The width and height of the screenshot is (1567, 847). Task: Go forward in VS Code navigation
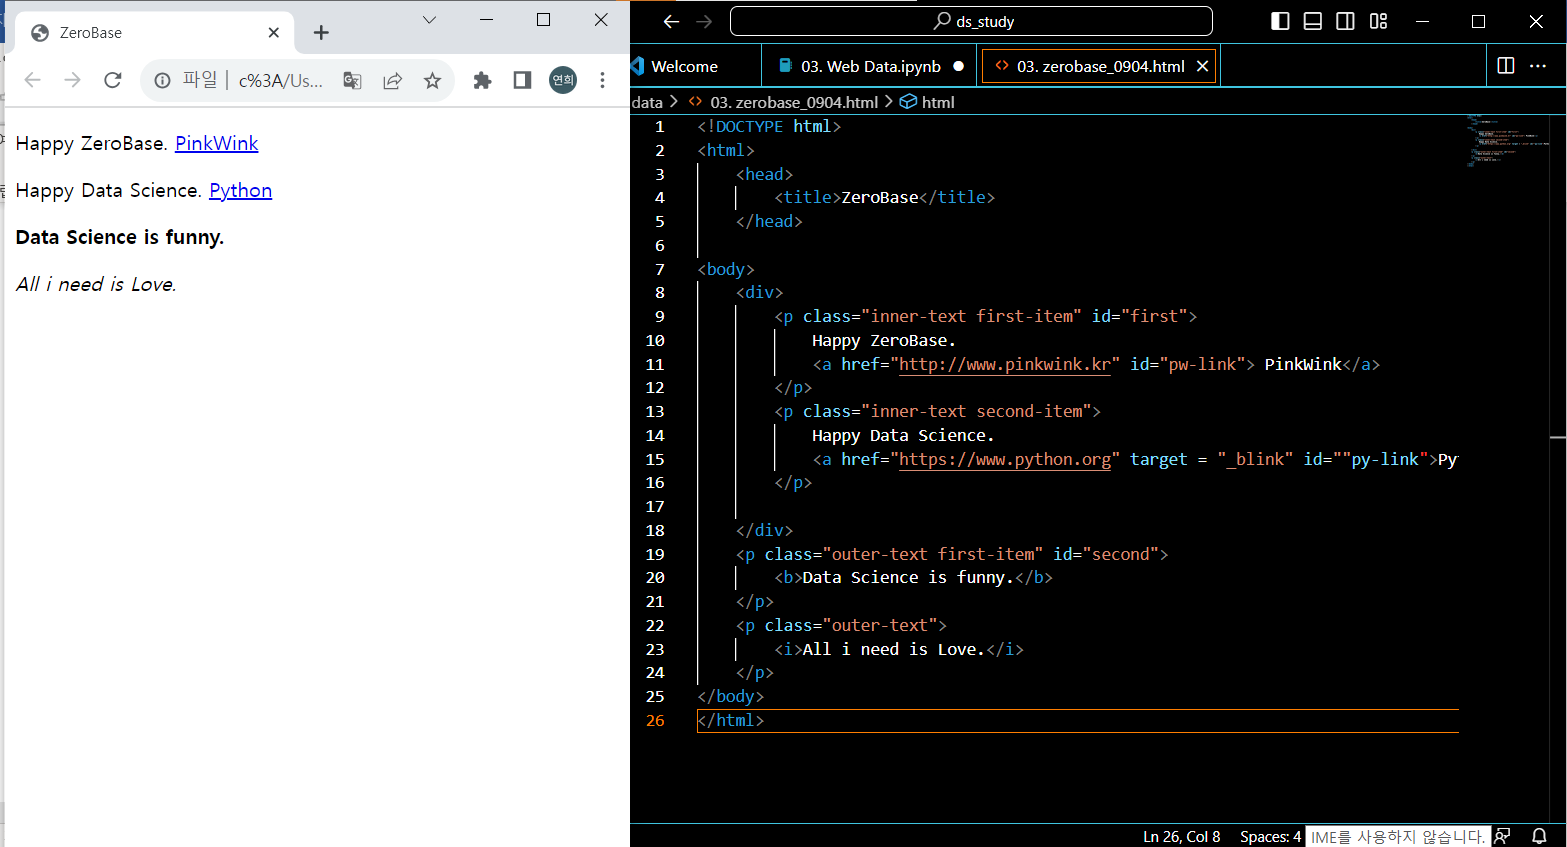click(704, 21)
